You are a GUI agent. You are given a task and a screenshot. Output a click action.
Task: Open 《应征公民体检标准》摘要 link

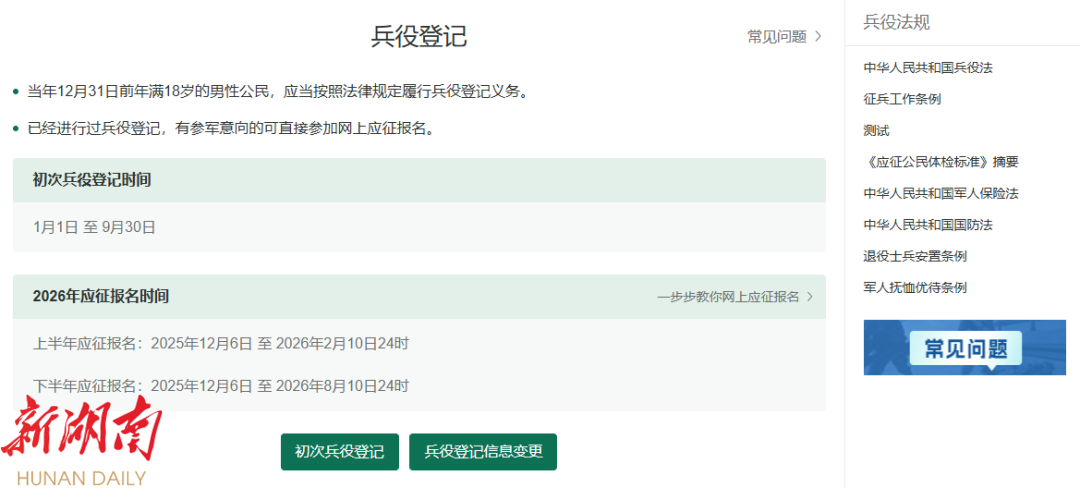(x=940, y=162)
